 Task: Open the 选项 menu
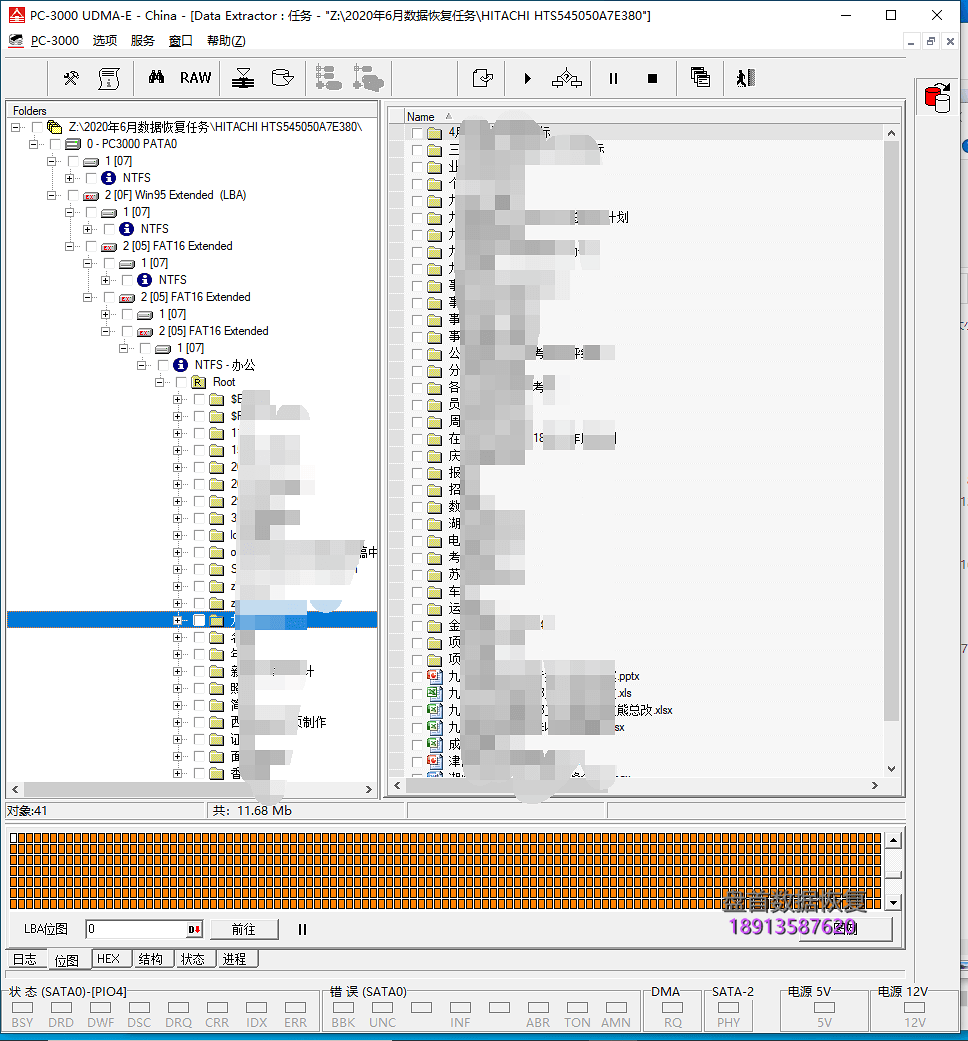coord(105,40)
